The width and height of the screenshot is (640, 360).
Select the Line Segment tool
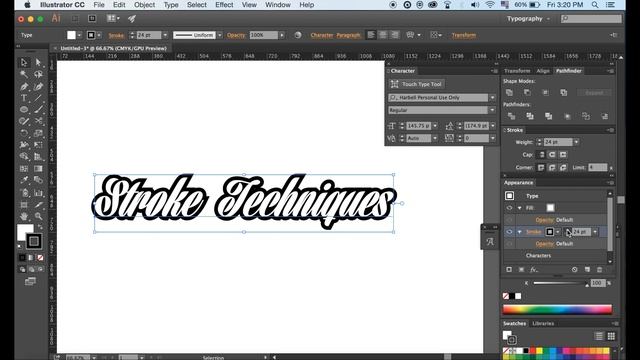coord(38,98)
